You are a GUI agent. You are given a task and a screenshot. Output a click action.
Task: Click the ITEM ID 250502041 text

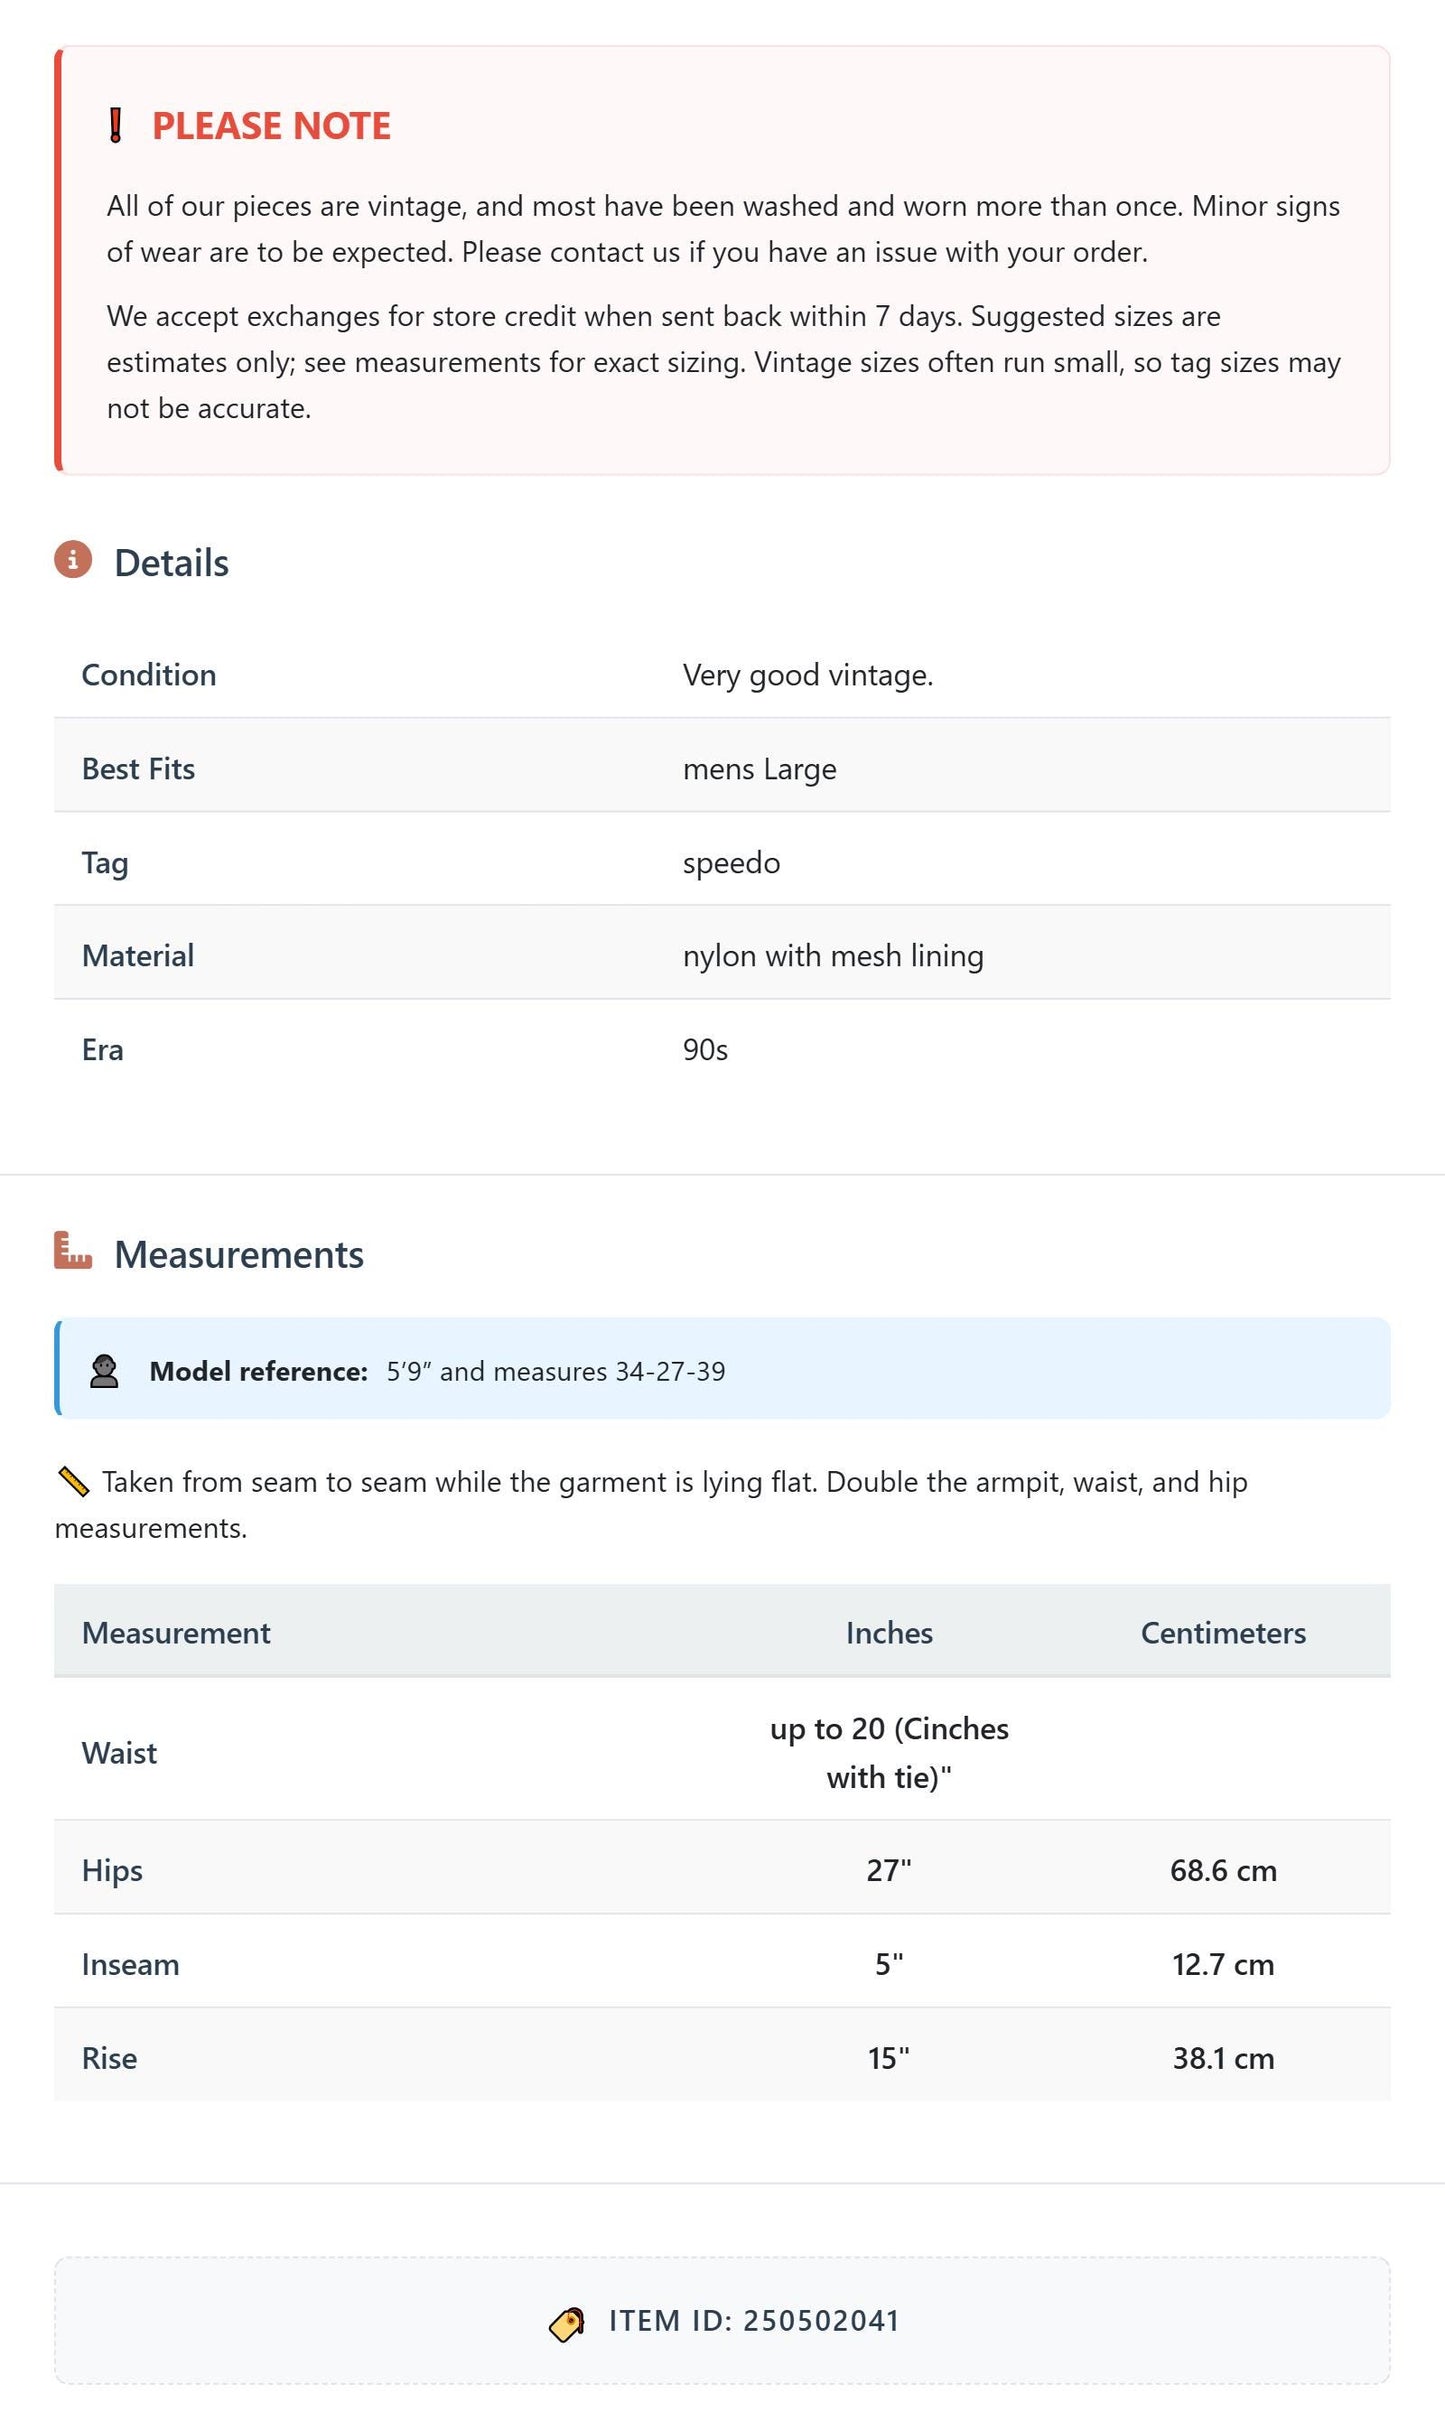tap(755, 2321)
